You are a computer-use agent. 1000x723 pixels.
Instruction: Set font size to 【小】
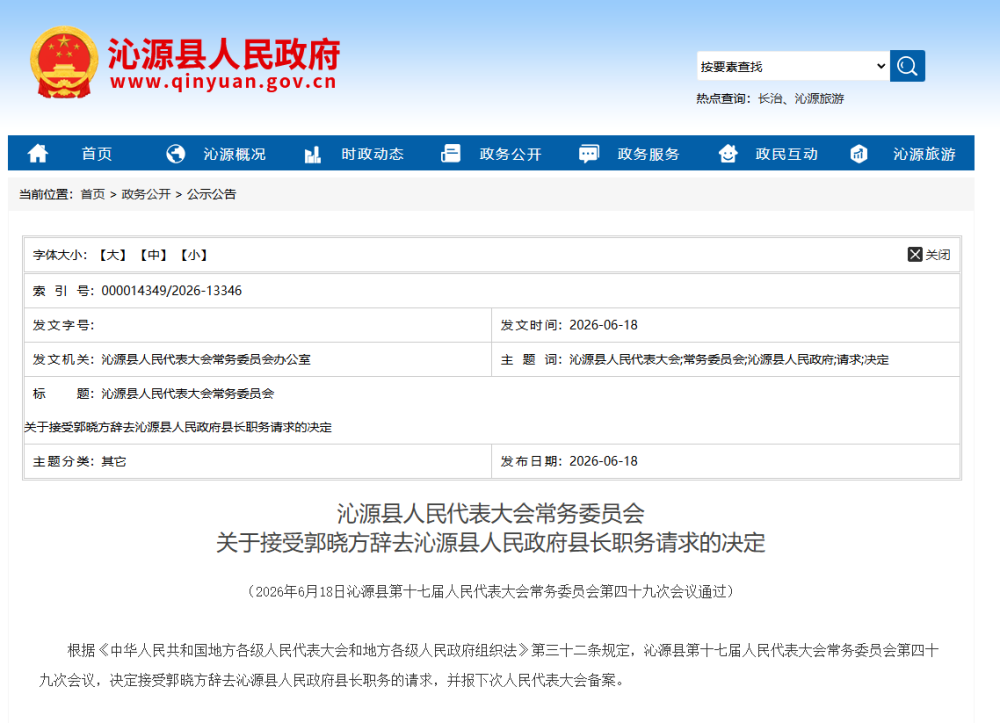point(194,255)
